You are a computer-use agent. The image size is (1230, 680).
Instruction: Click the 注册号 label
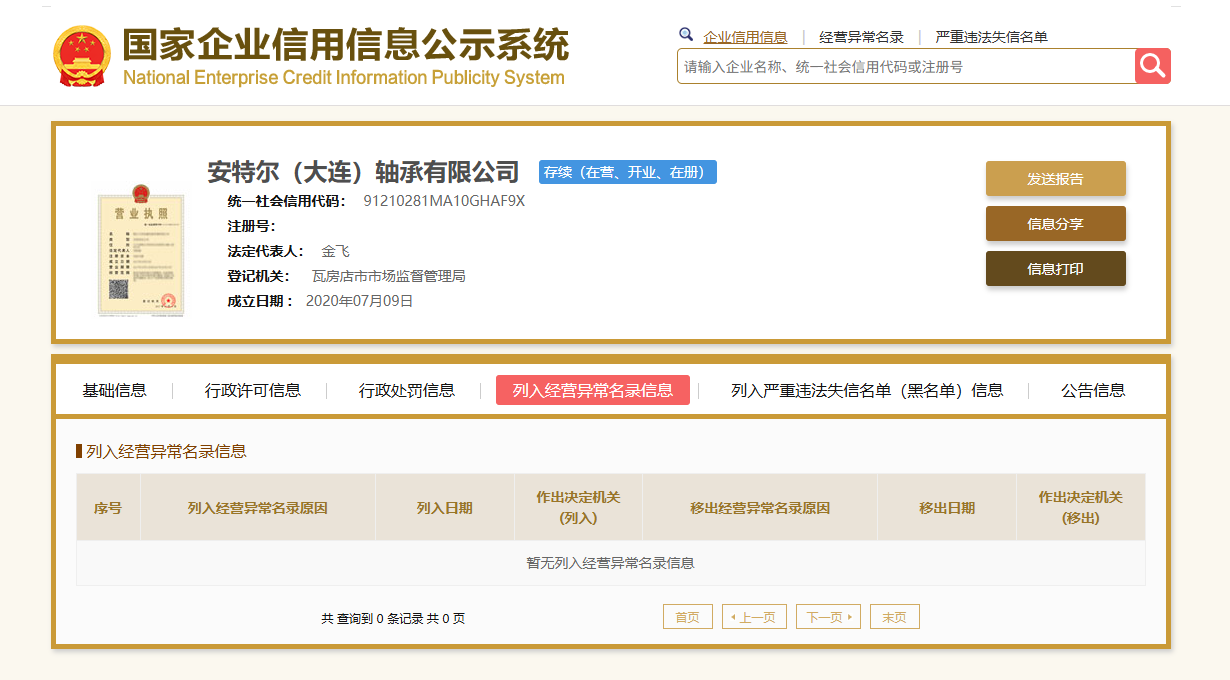tap(251, 226)
